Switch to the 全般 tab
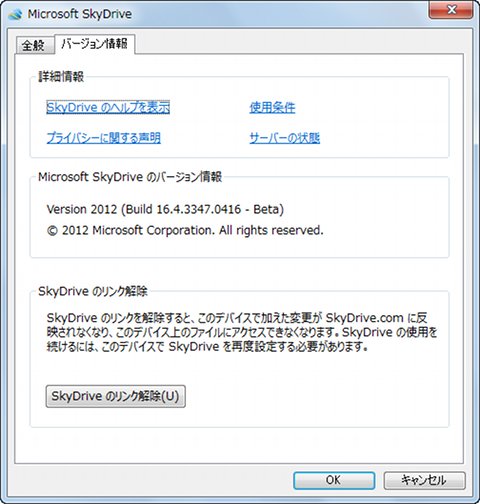The height and width of the screenshot is (504, 480). pos(33,45)
